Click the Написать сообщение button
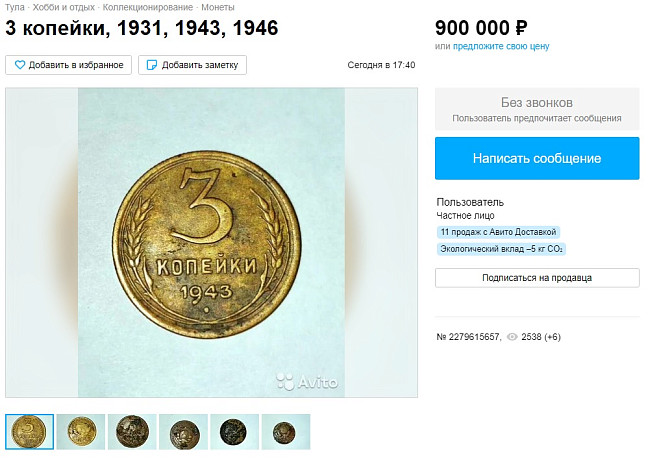Screen dimensions: 659x460 537,158
